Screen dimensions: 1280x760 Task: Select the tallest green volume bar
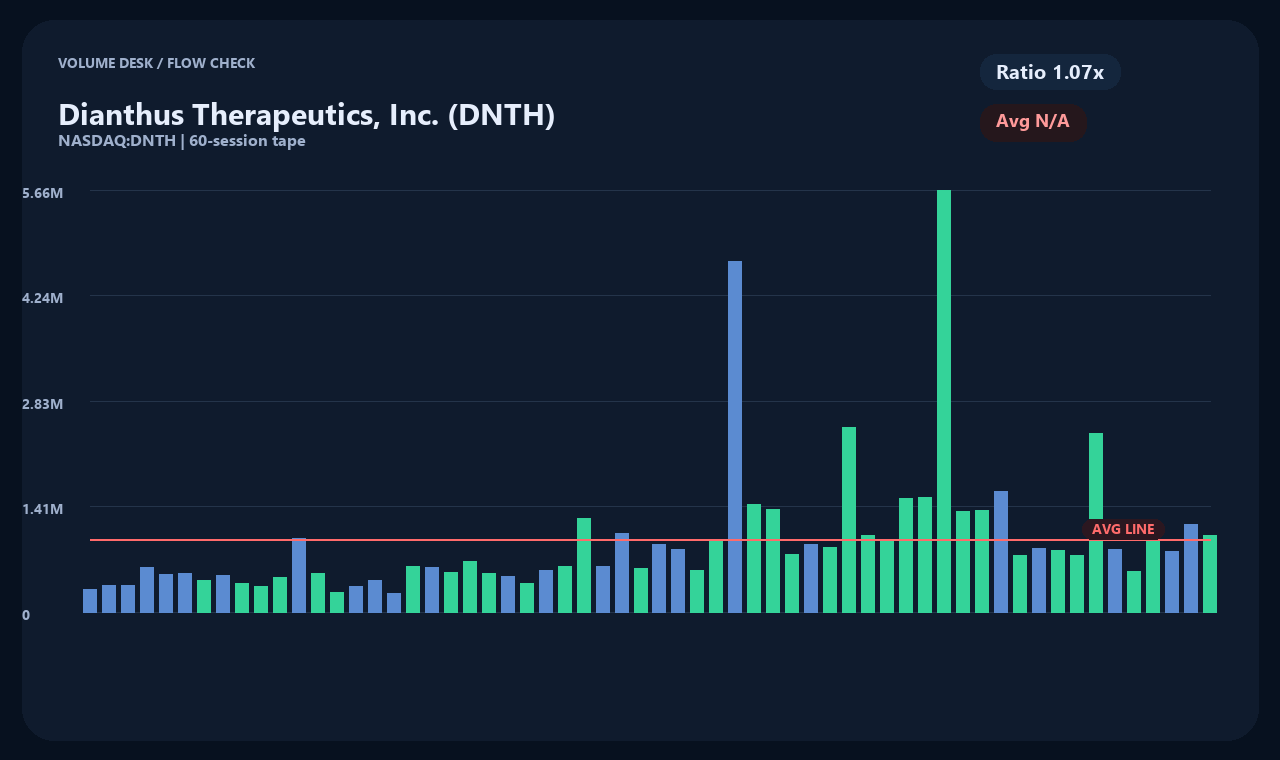pyautogui.click(x=944, y=401)
